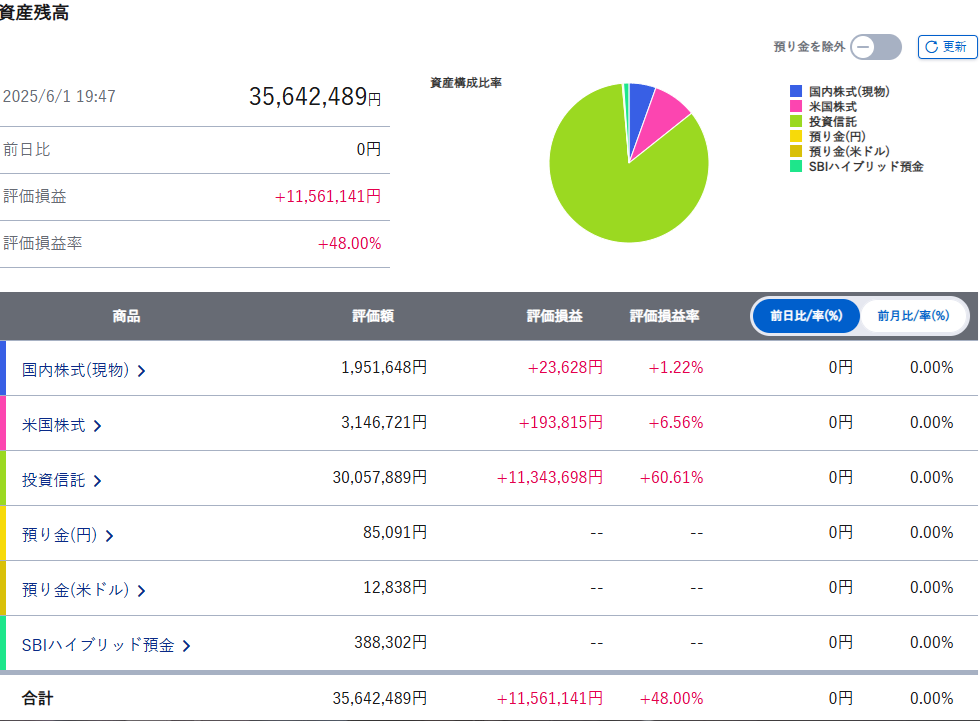Click chevron arrow beside 預り金(米ドル)
The height and width of the screenshot is (721, 980).
(x=141, y=591)
